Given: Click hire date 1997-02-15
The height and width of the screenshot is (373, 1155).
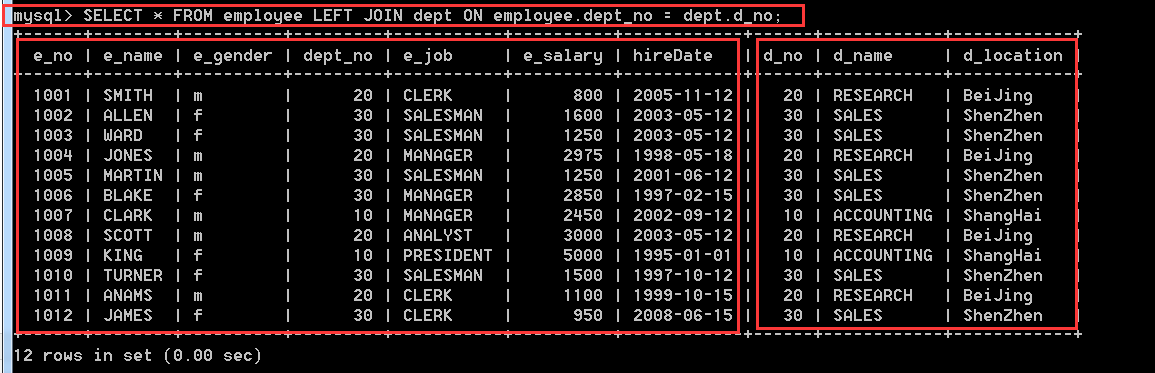Looking at the screenshot, I should point(683,195).
